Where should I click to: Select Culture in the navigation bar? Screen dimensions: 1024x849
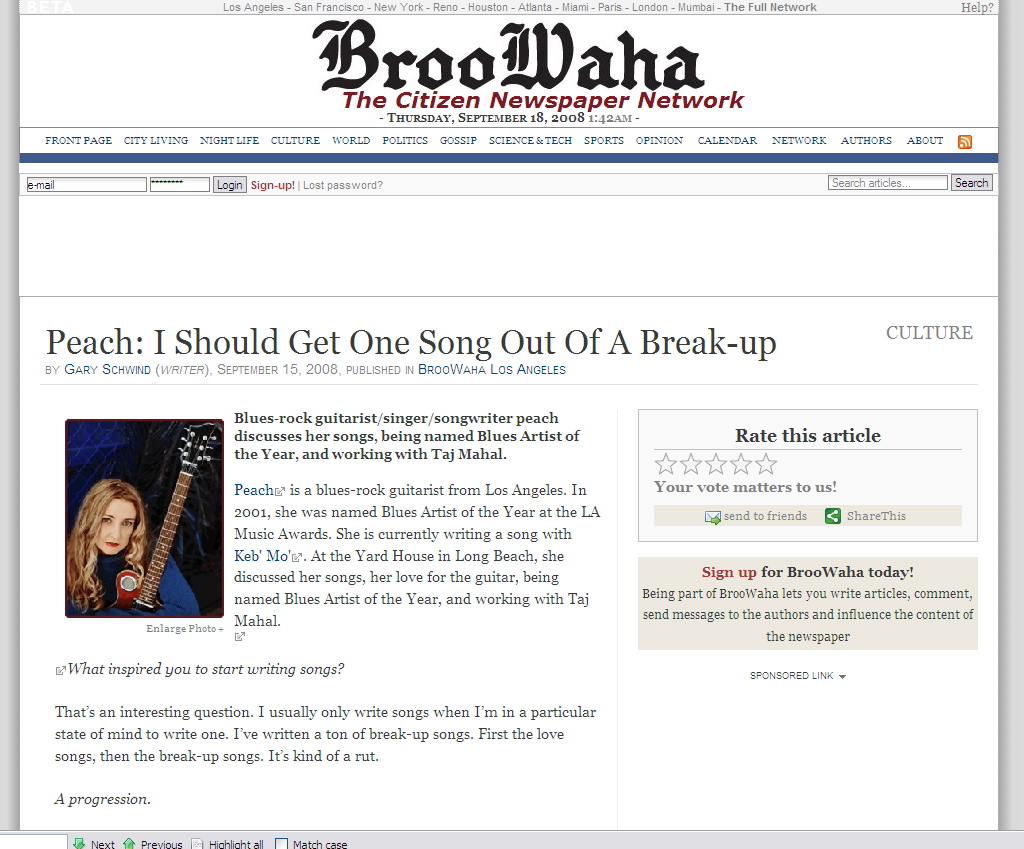[295, 140]
